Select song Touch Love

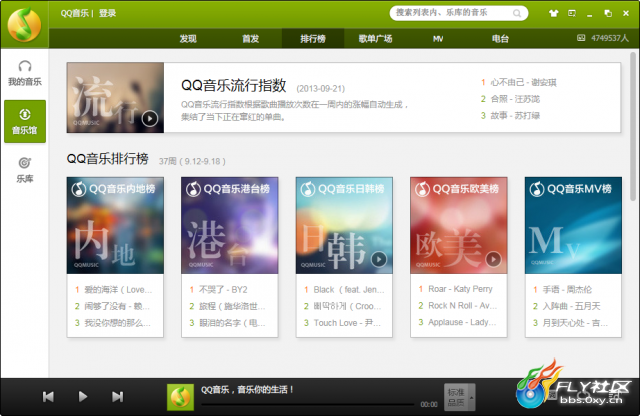(x=347, y=323)
